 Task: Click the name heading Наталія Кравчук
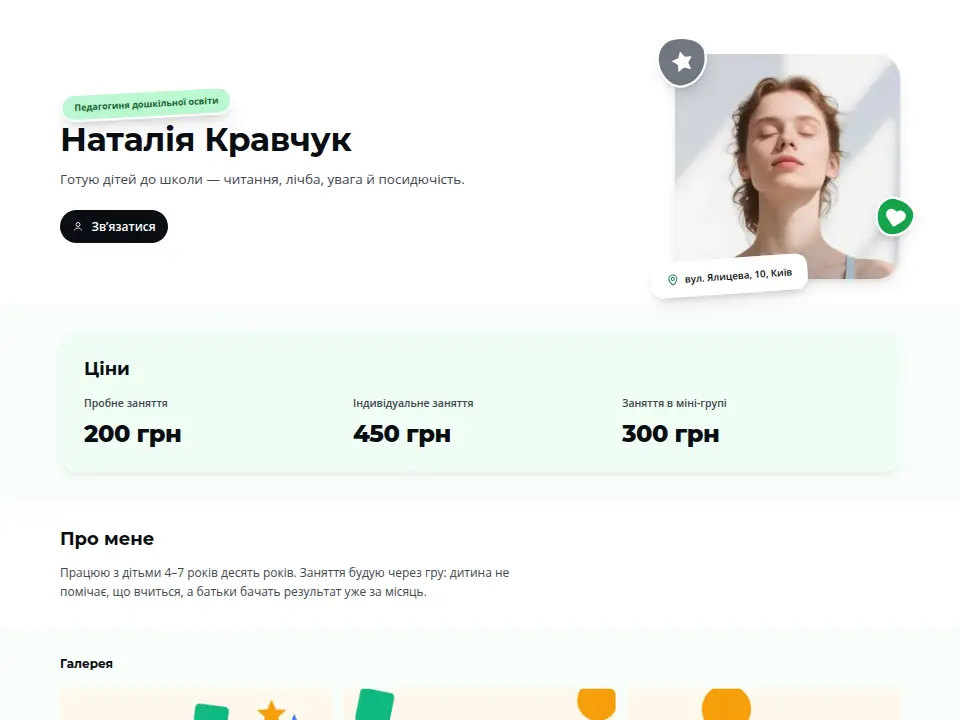[206, 140]
